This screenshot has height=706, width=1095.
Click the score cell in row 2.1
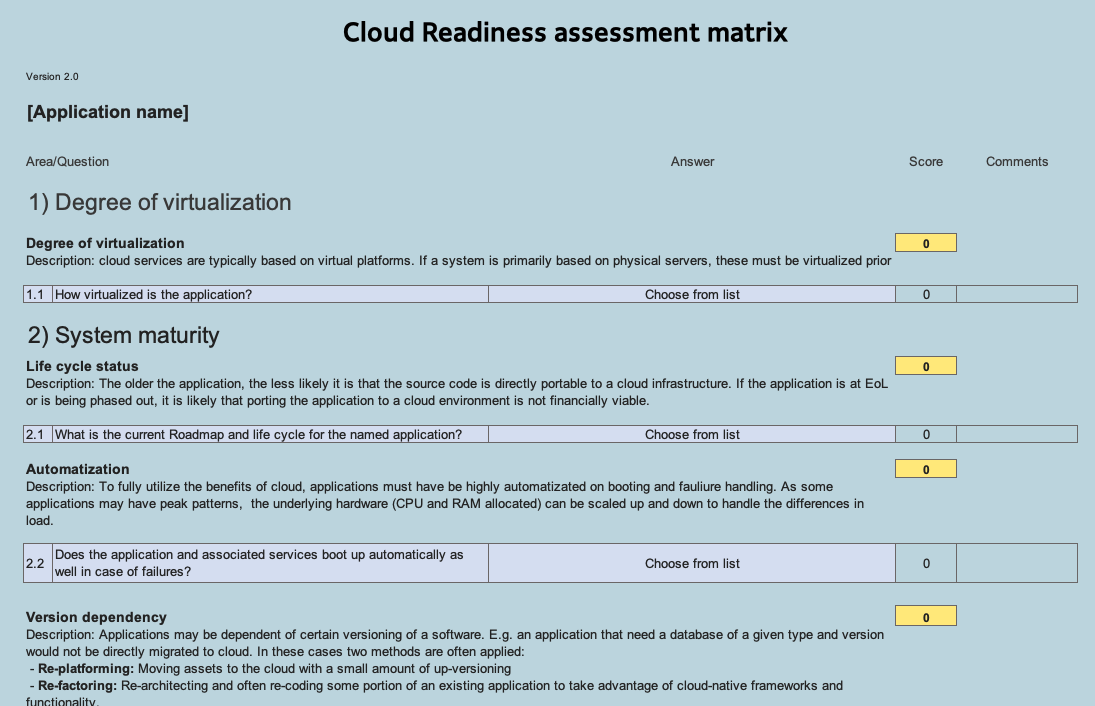tap(926, 434)
